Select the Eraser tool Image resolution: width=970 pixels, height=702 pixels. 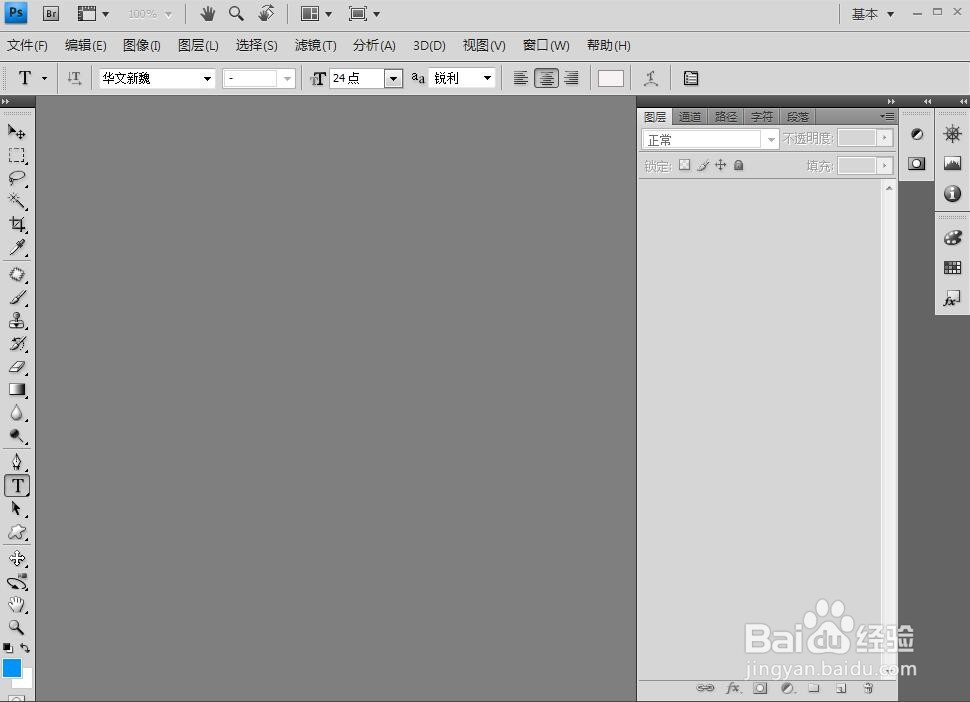pos(17,367)
